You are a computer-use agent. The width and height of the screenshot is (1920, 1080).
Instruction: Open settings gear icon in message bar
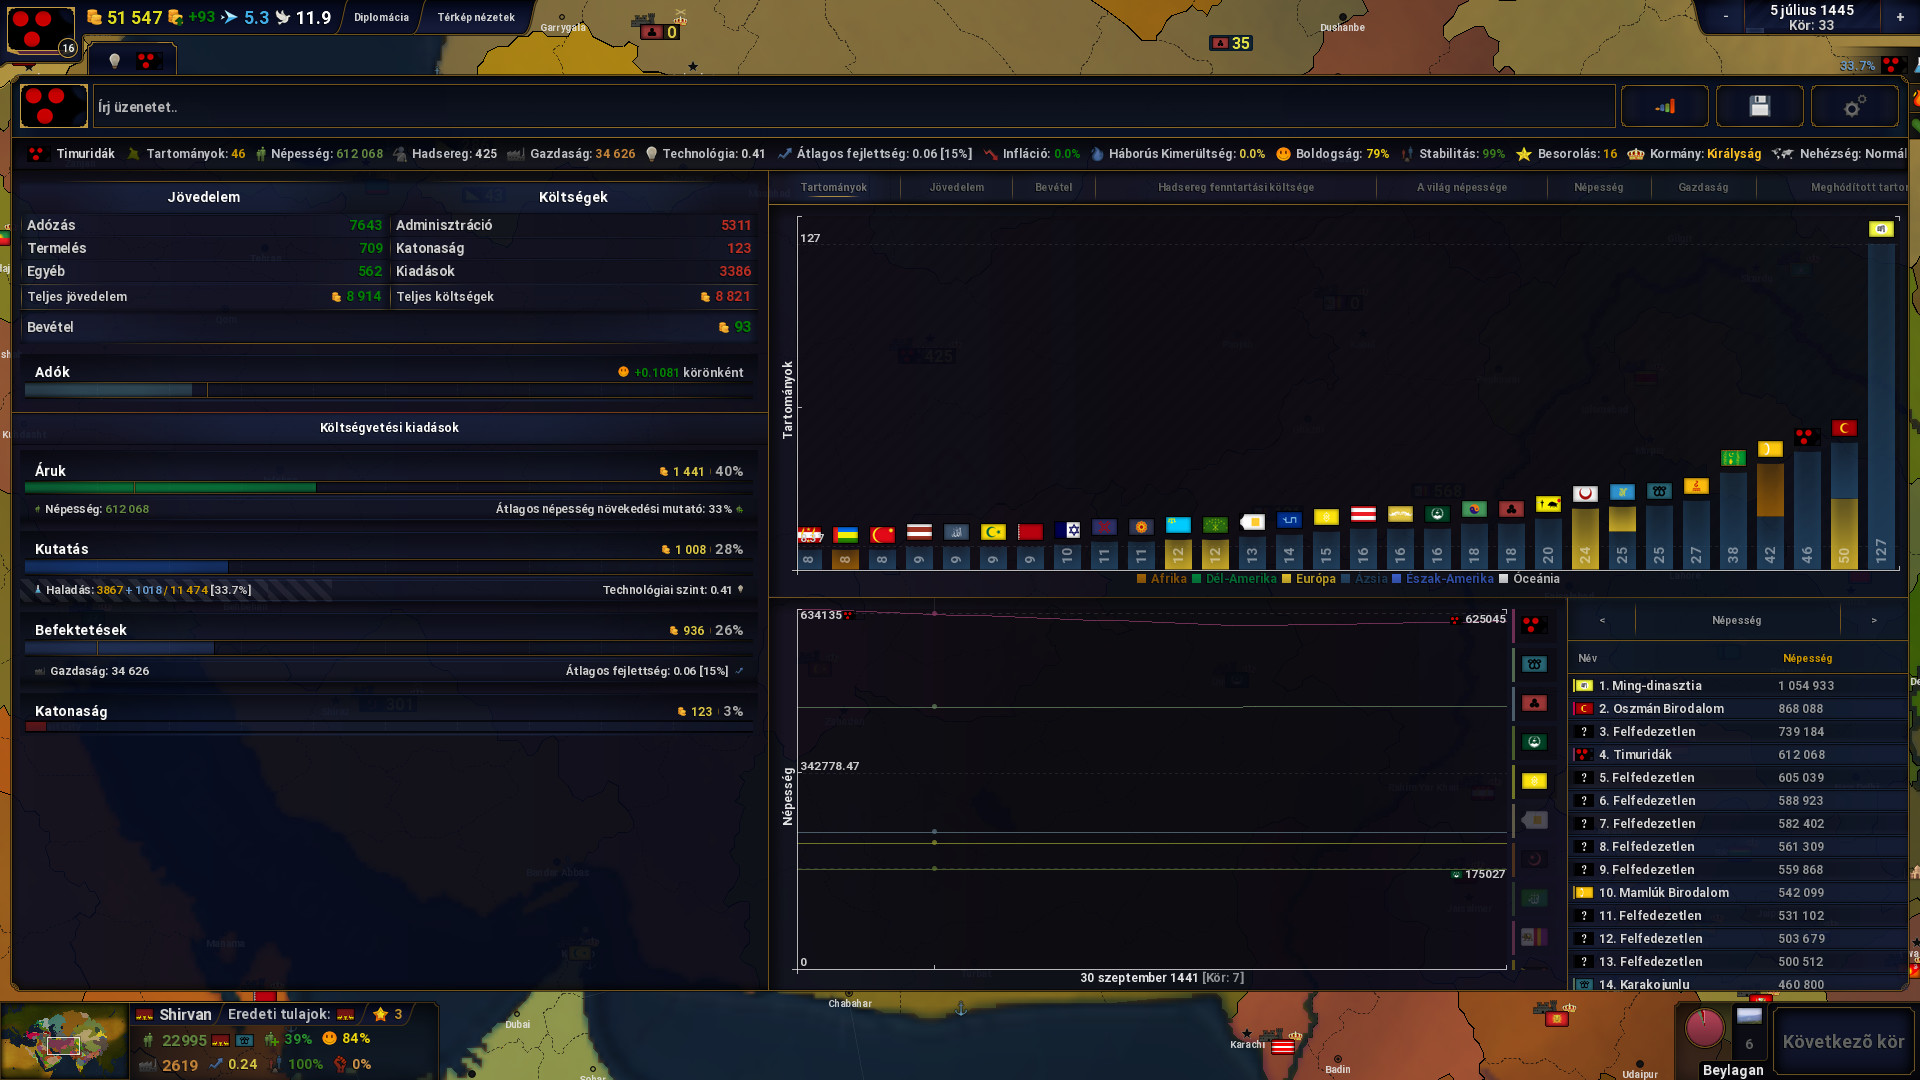point(1854,106)
